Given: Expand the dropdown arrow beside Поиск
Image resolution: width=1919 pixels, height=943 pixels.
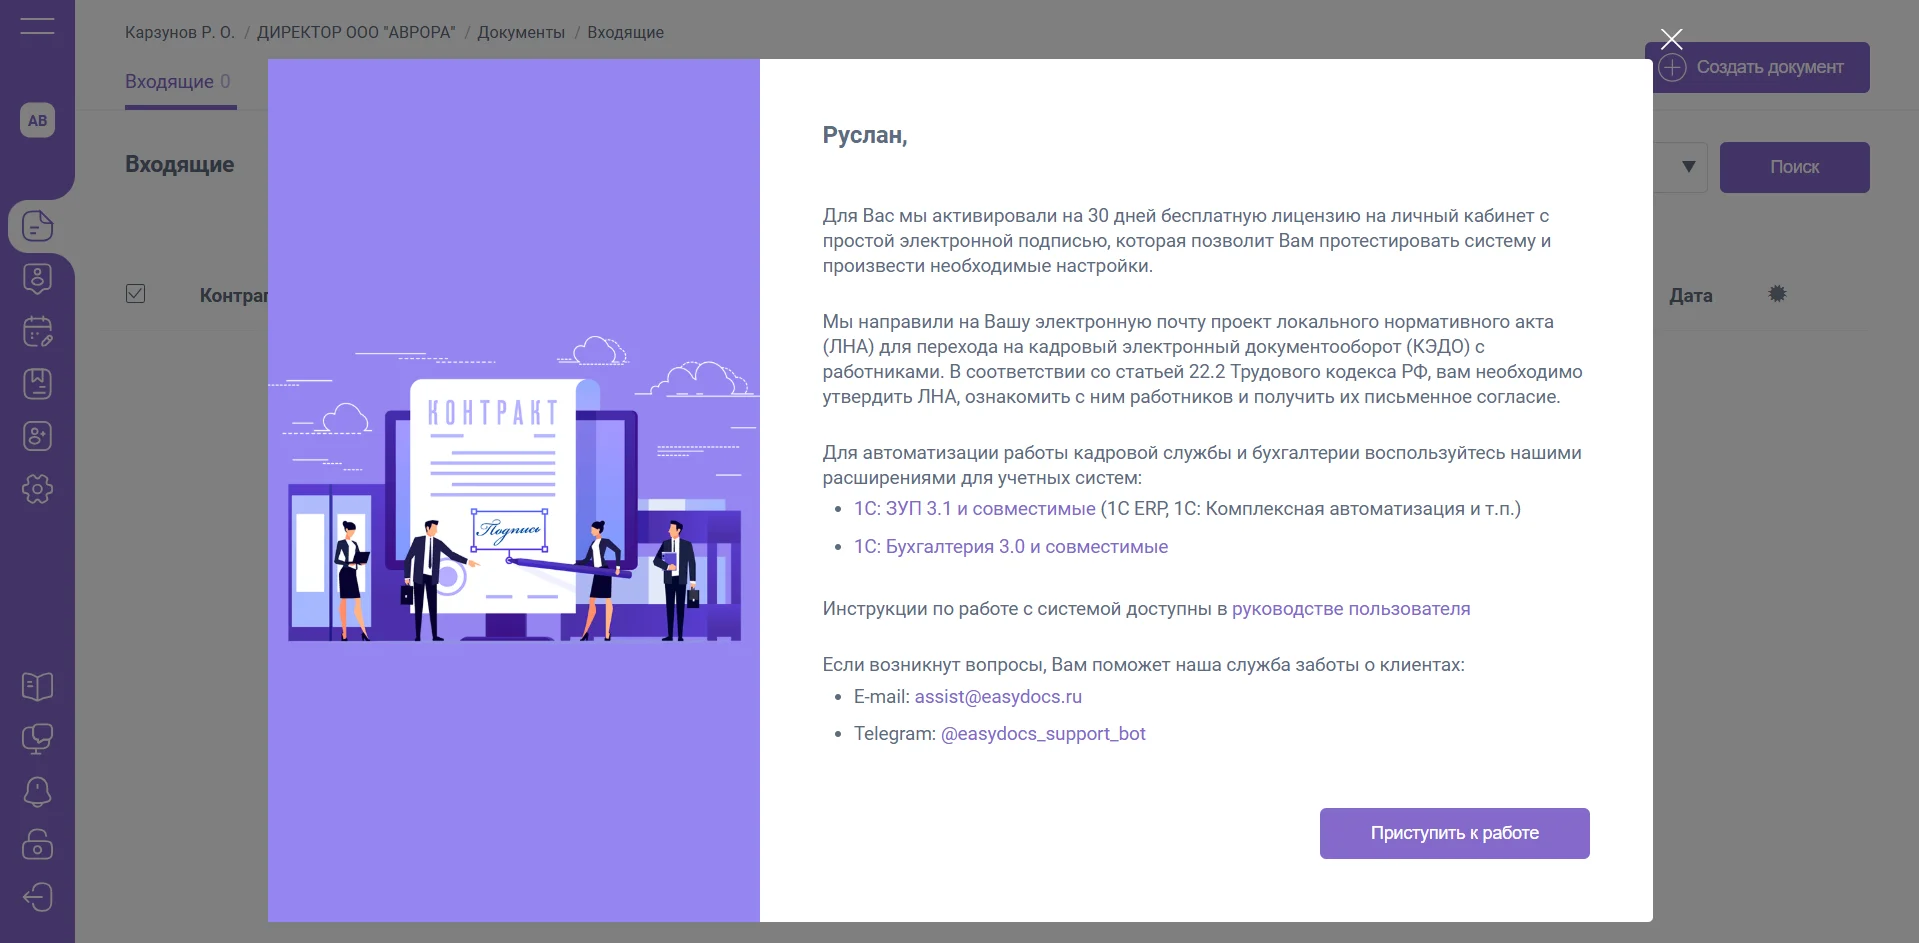Looking at the screenshot, I should [1688, 167].
